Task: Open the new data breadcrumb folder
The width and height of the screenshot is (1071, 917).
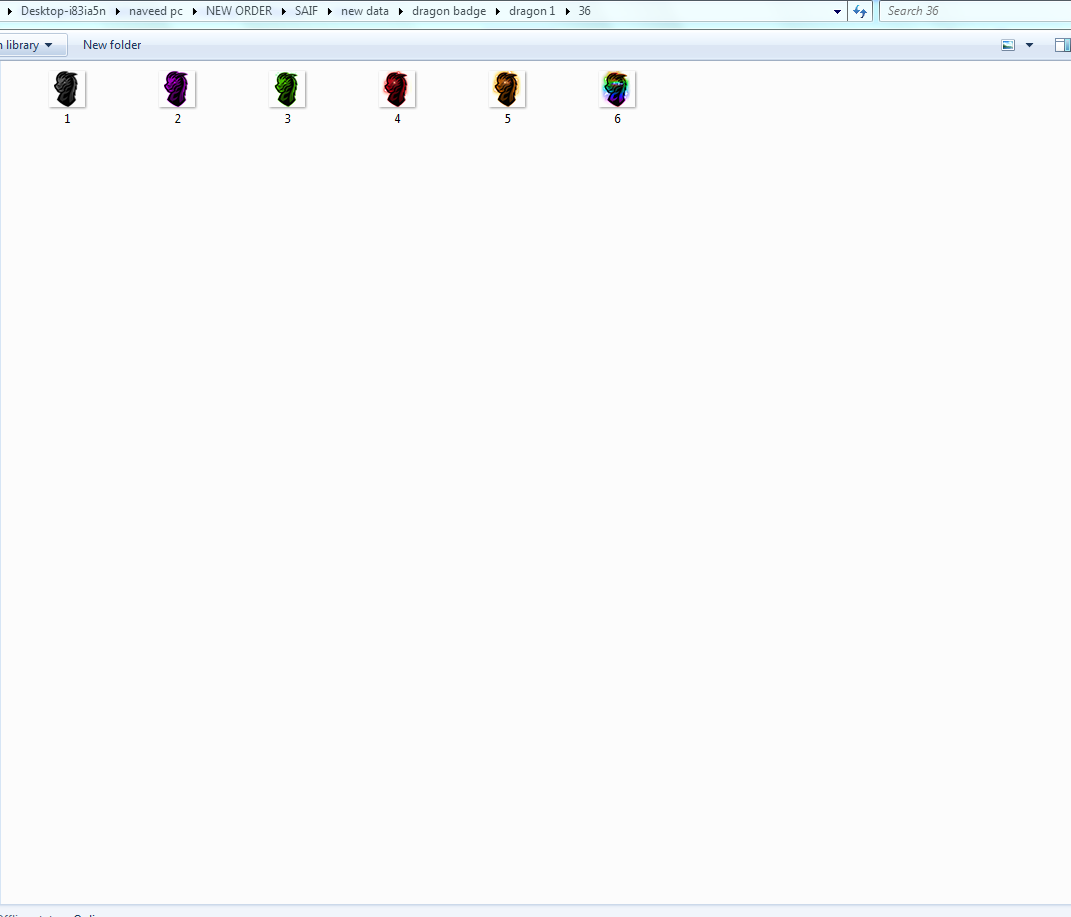Action: tap(365, 11)
